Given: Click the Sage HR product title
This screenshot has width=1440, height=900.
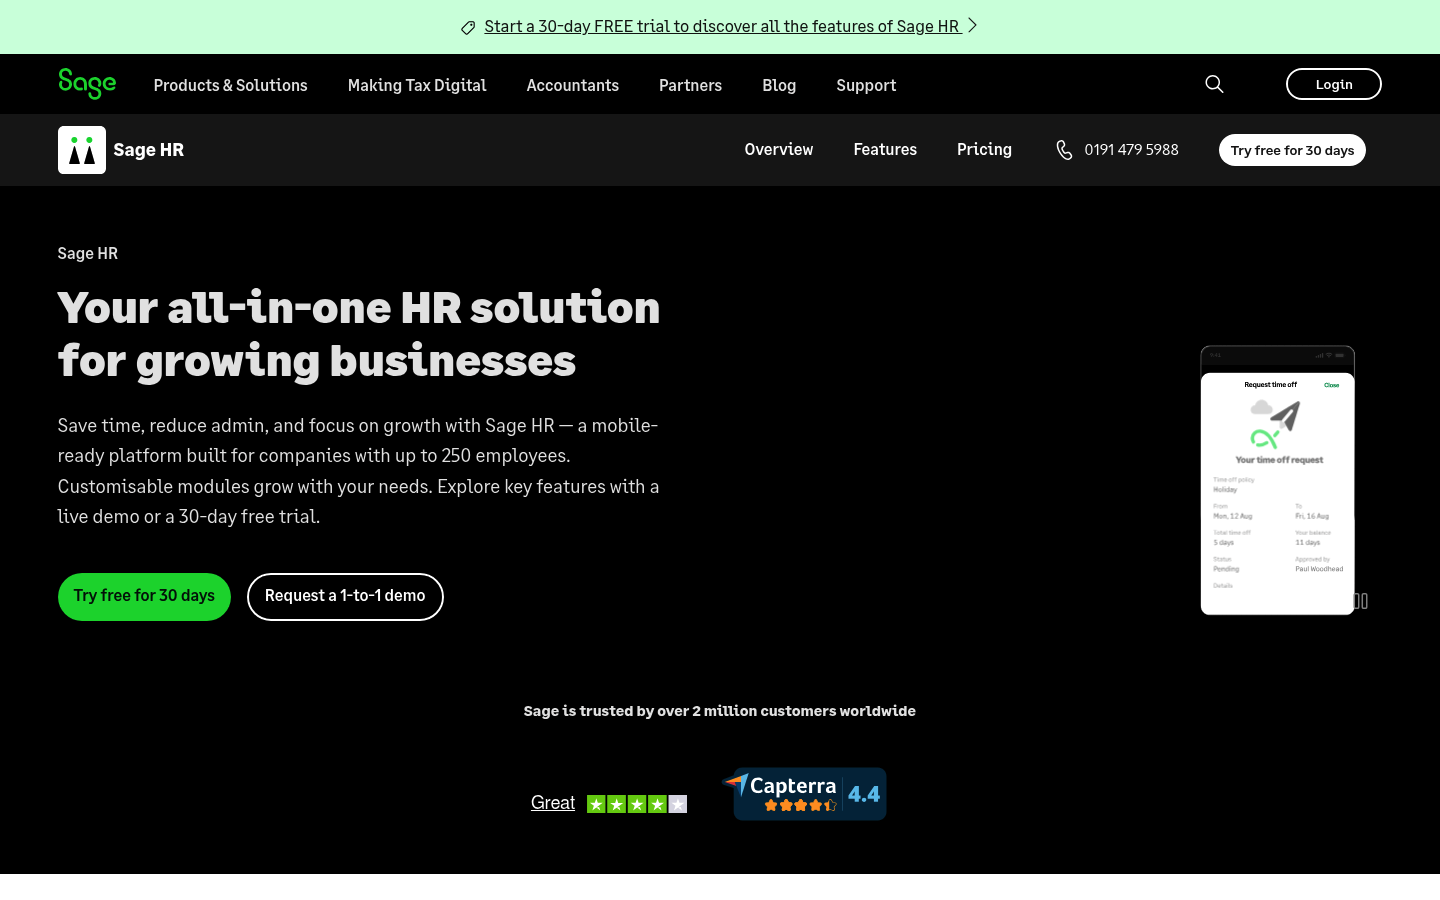Looking at the screenshot, I should click(149, 150).
